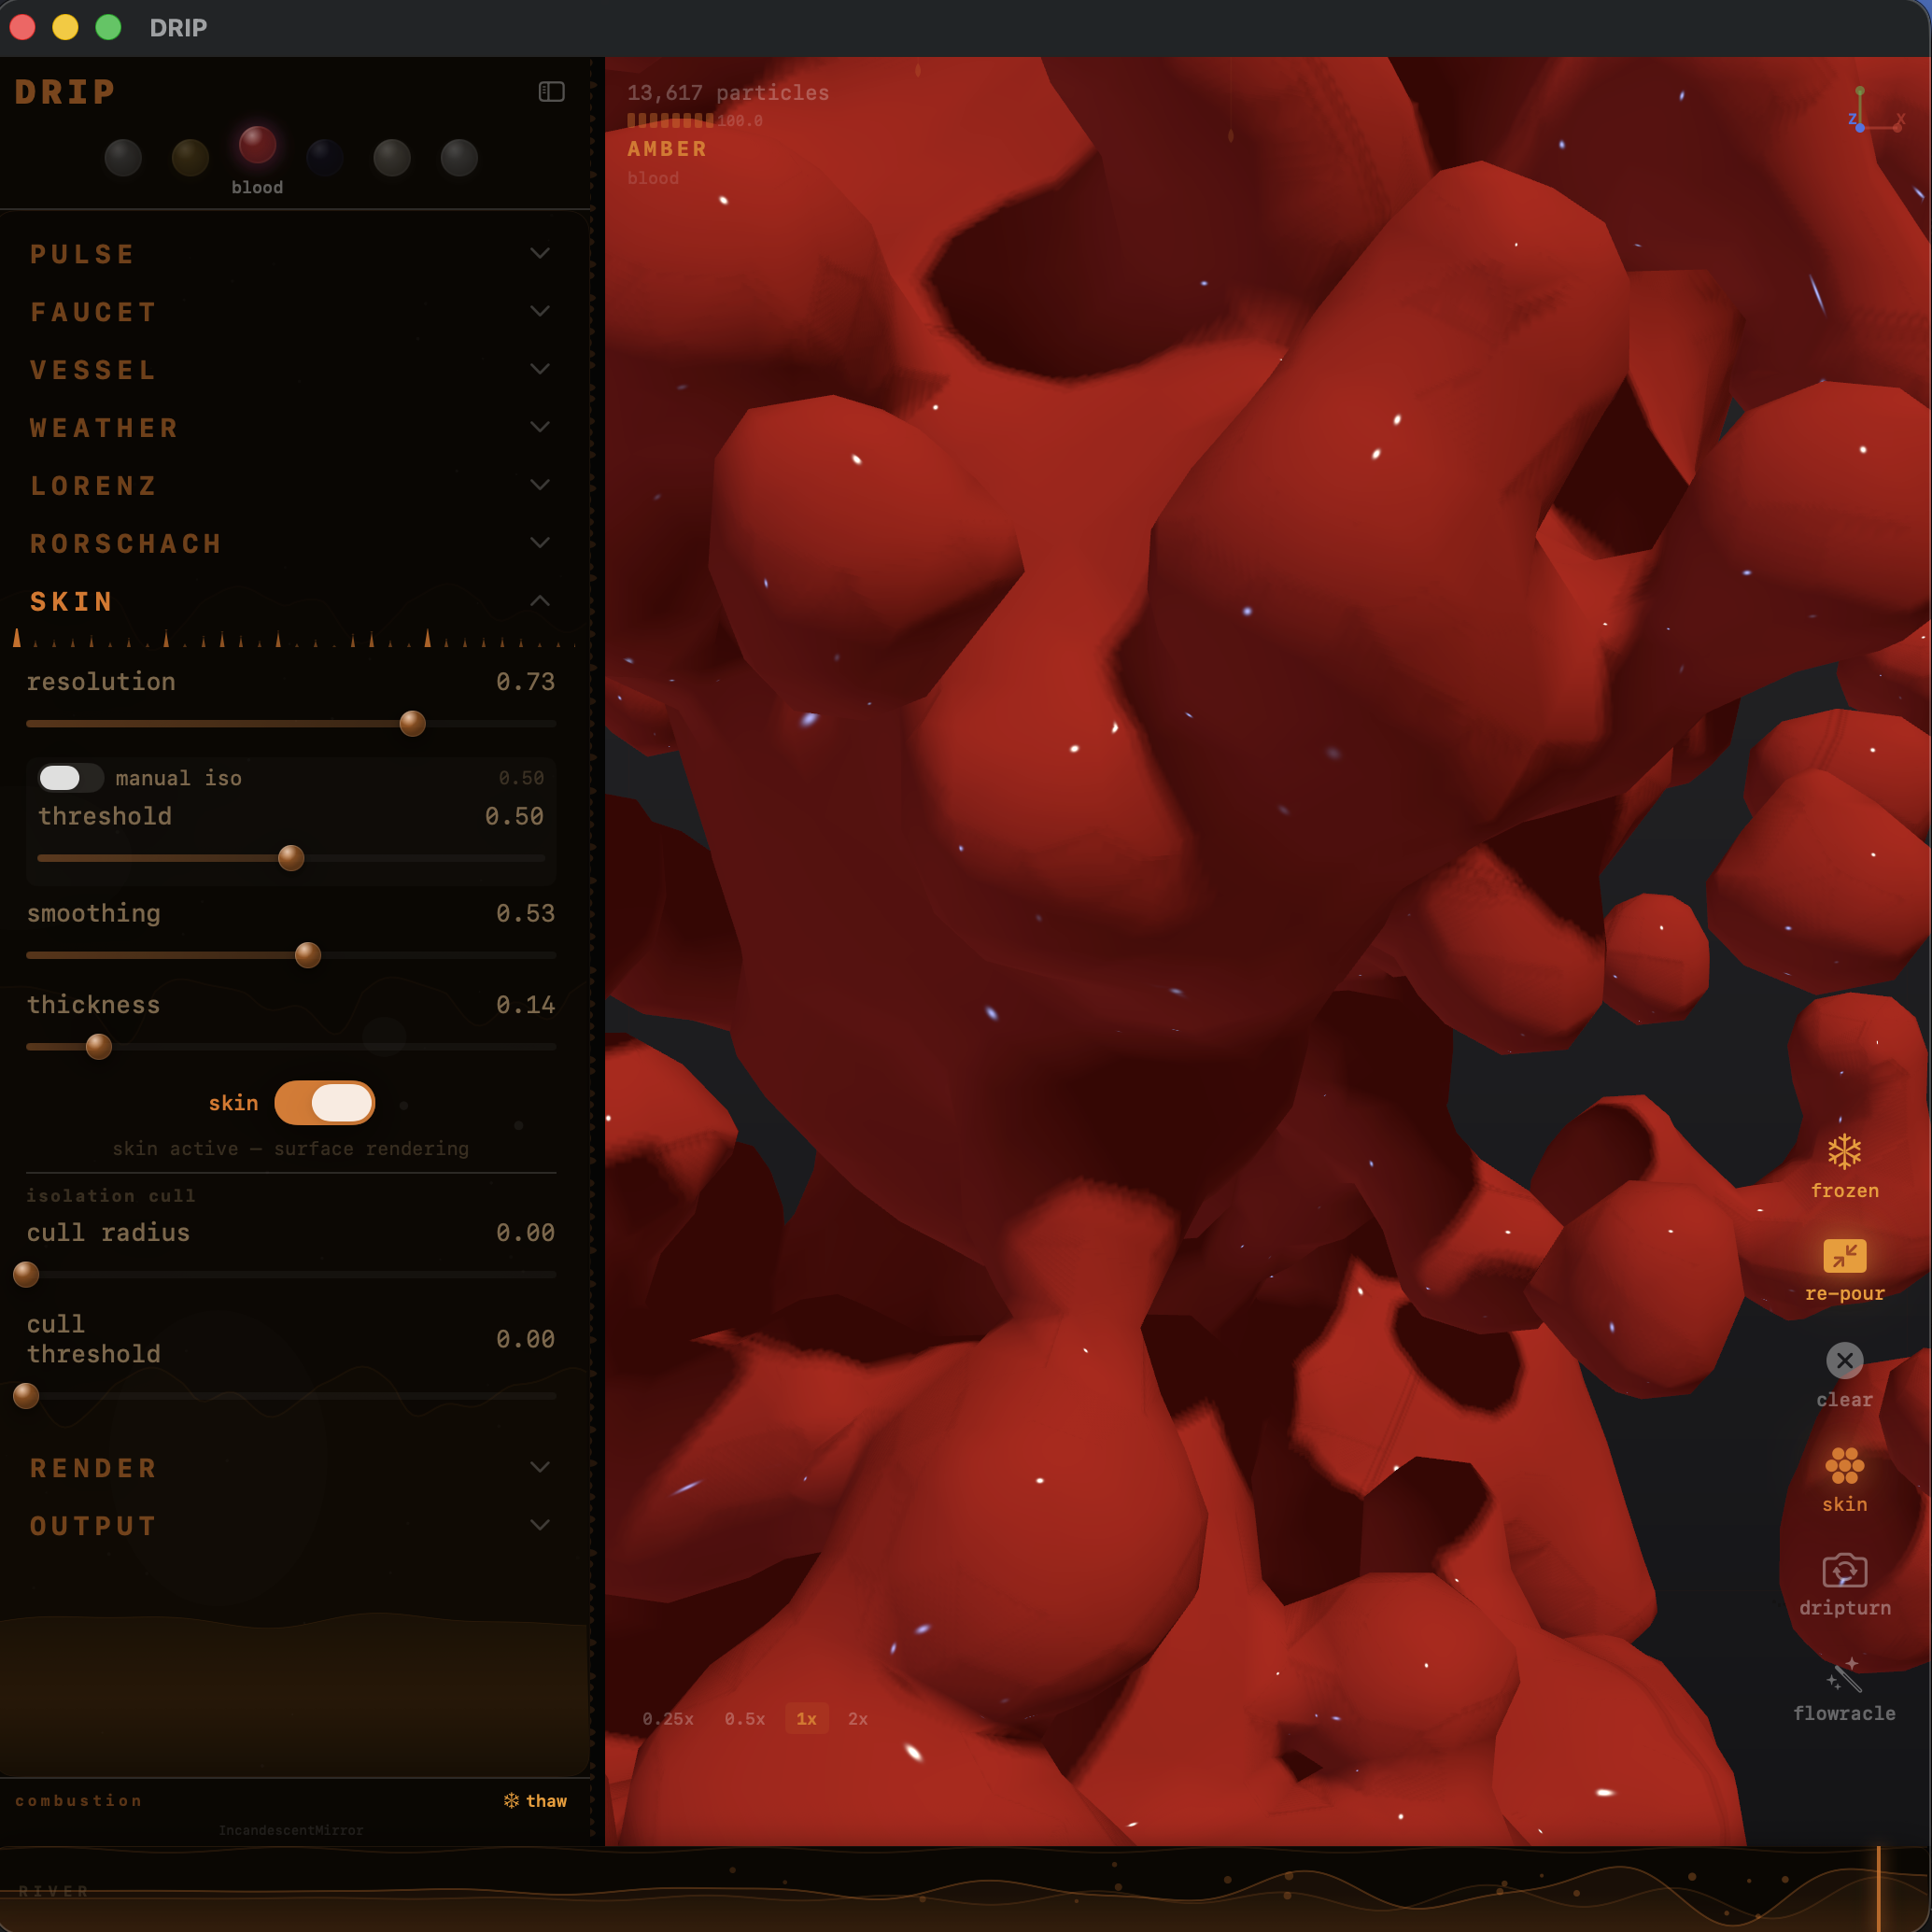The width and height of the screenshot is (1932, 1932).
Task: Click the resolution slider handle
Action: click(x=411, y=723)
